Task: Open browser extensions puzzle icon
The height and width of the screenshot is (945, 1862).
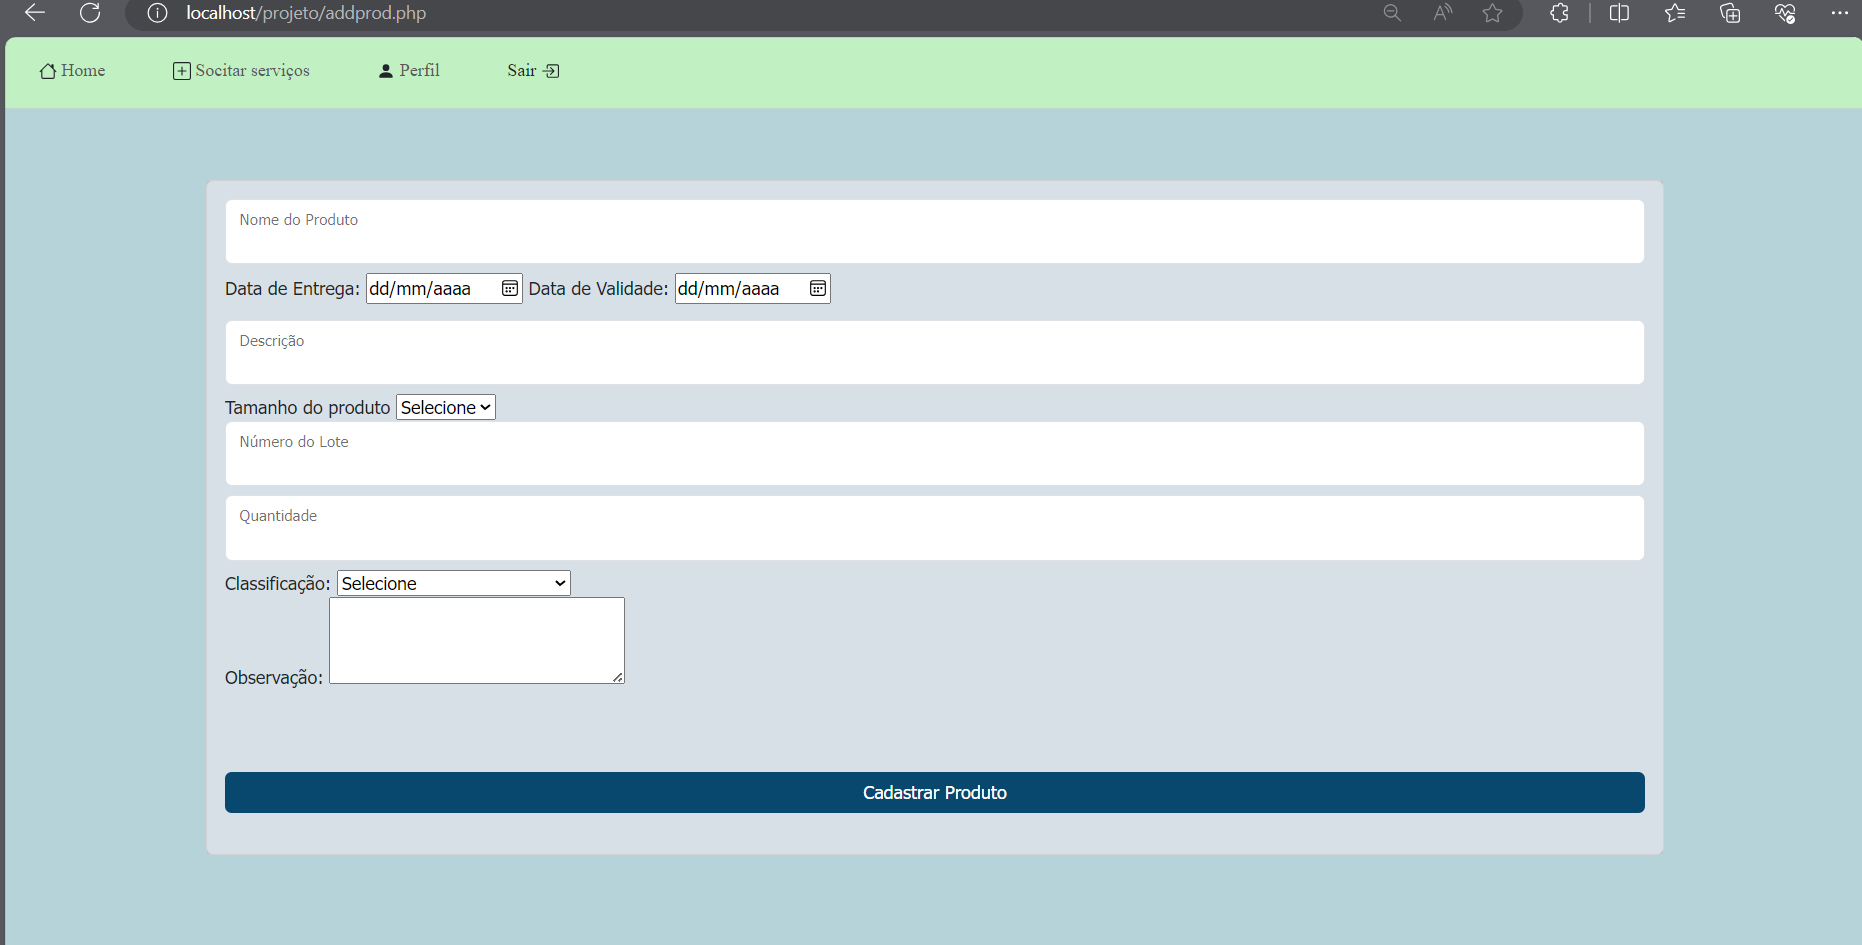Action: [x=1559, y=13]
